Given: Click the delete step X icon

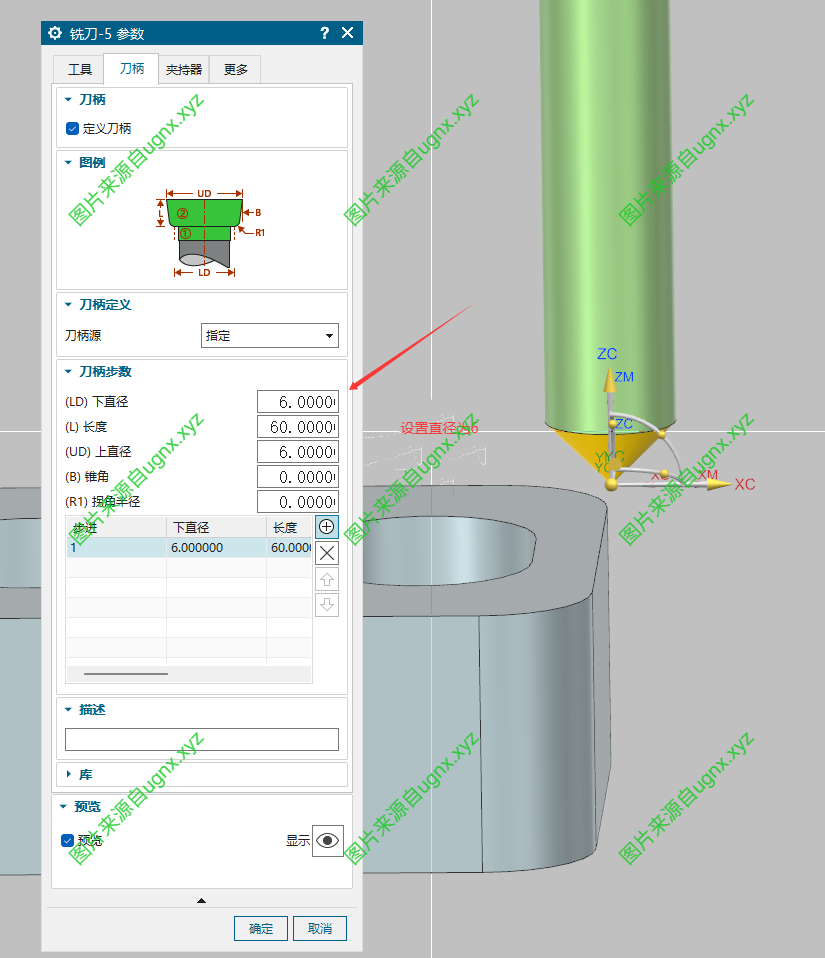Looking at the screenshot, I should point(326,553).
